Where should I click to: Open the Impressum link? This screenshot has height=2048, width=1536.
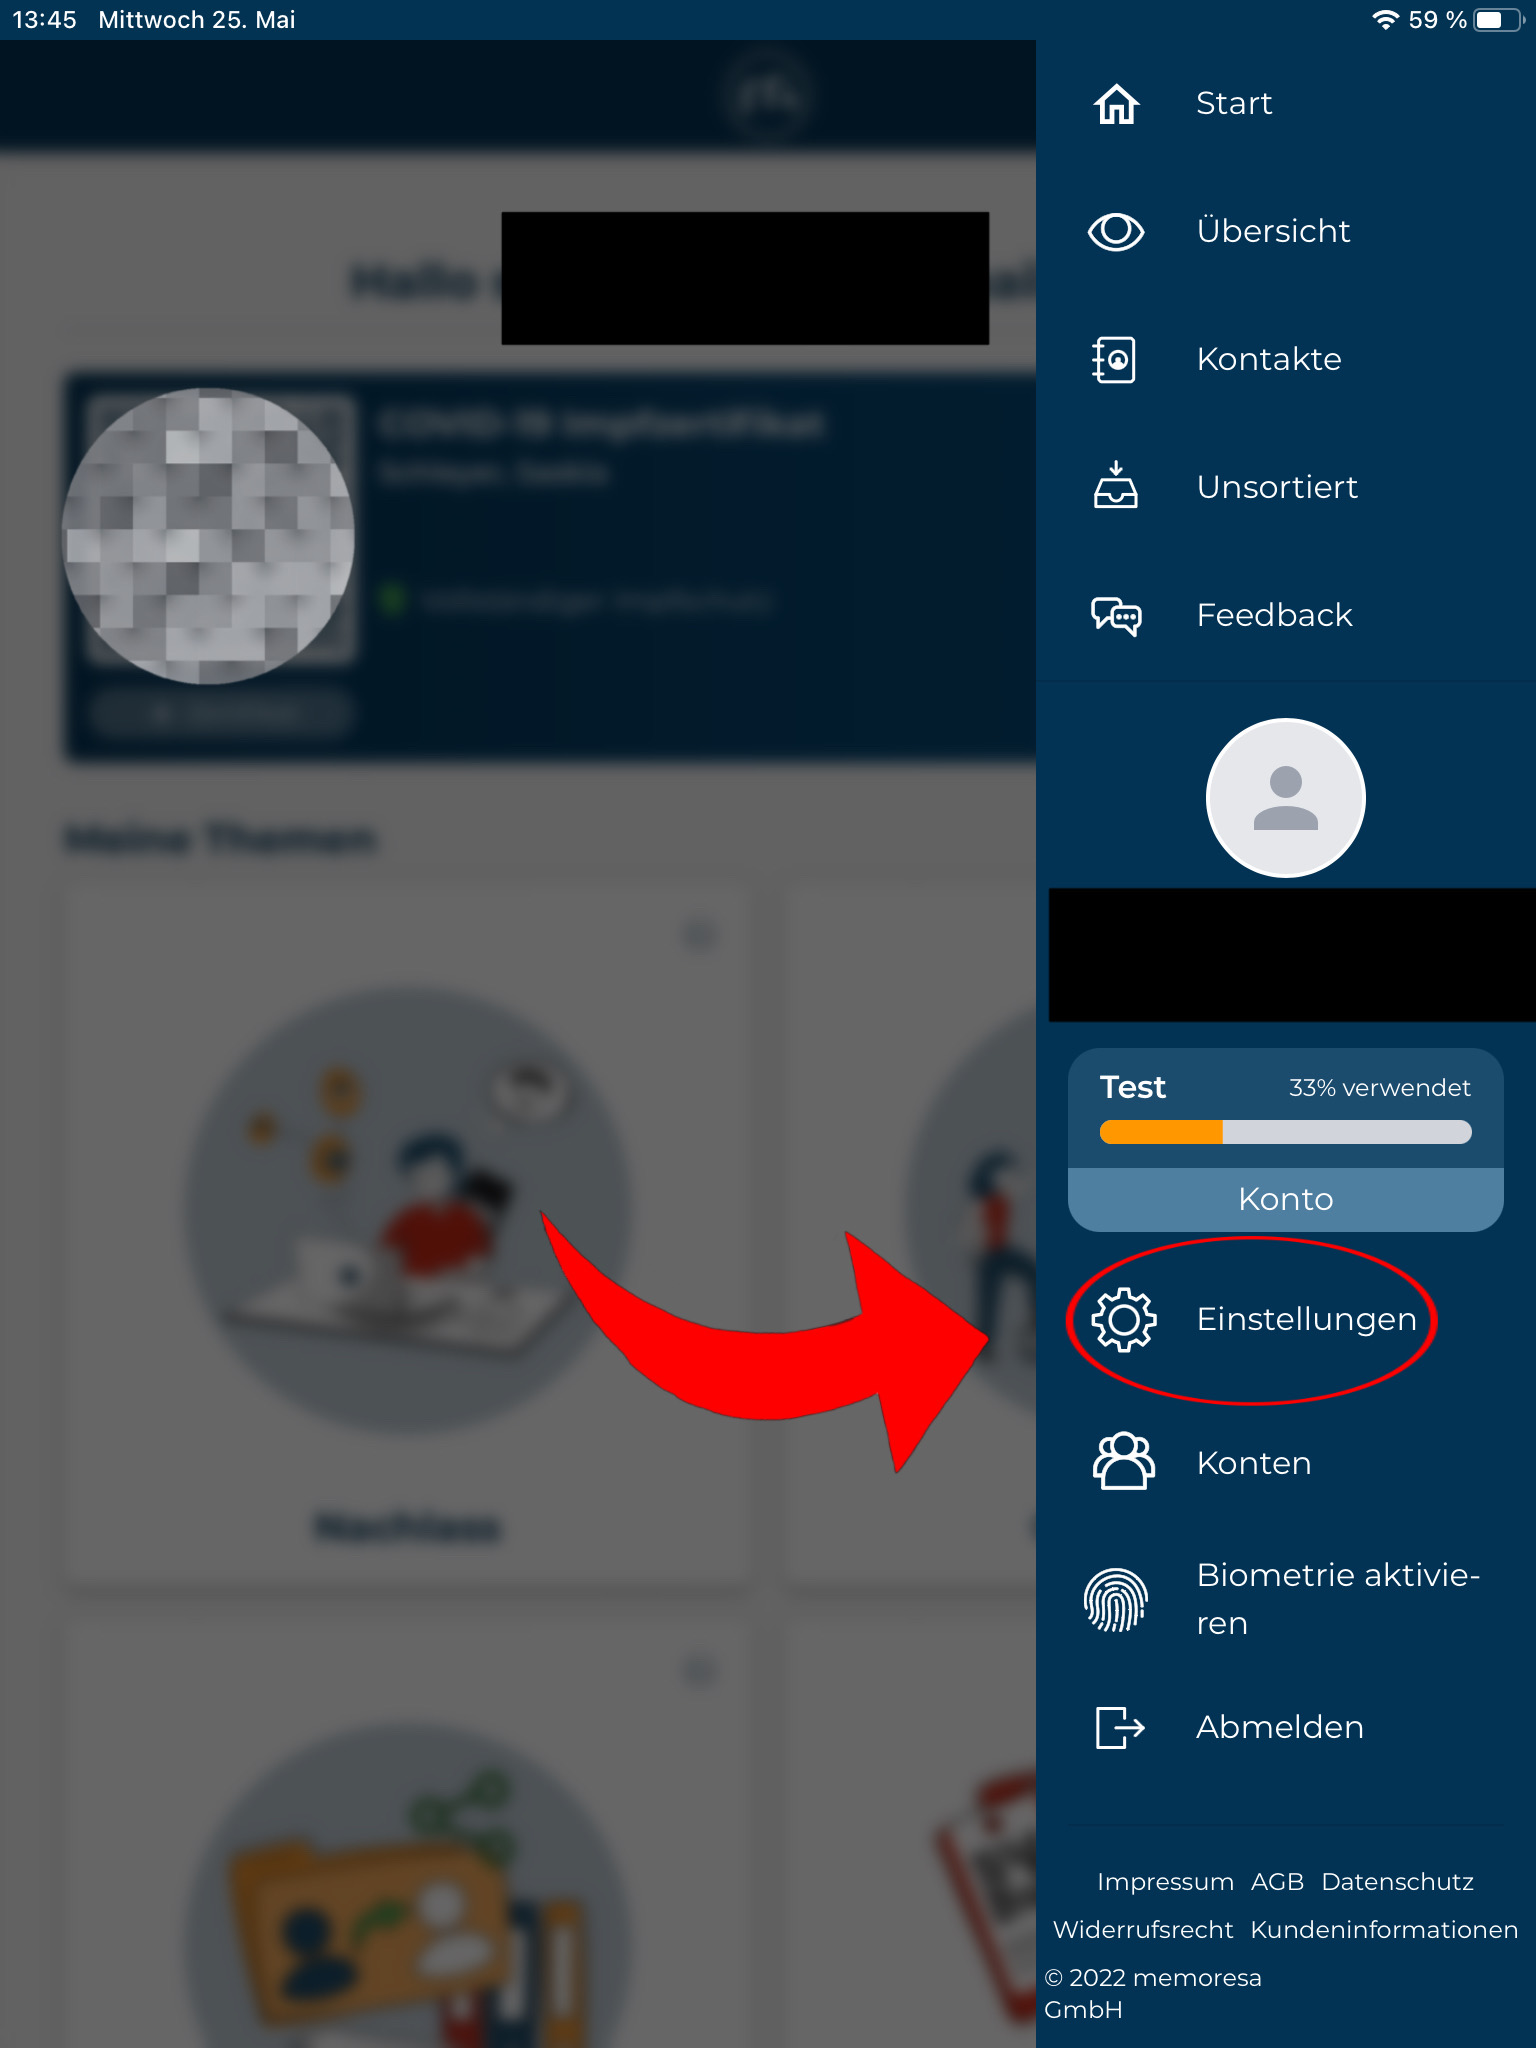1165,1882
